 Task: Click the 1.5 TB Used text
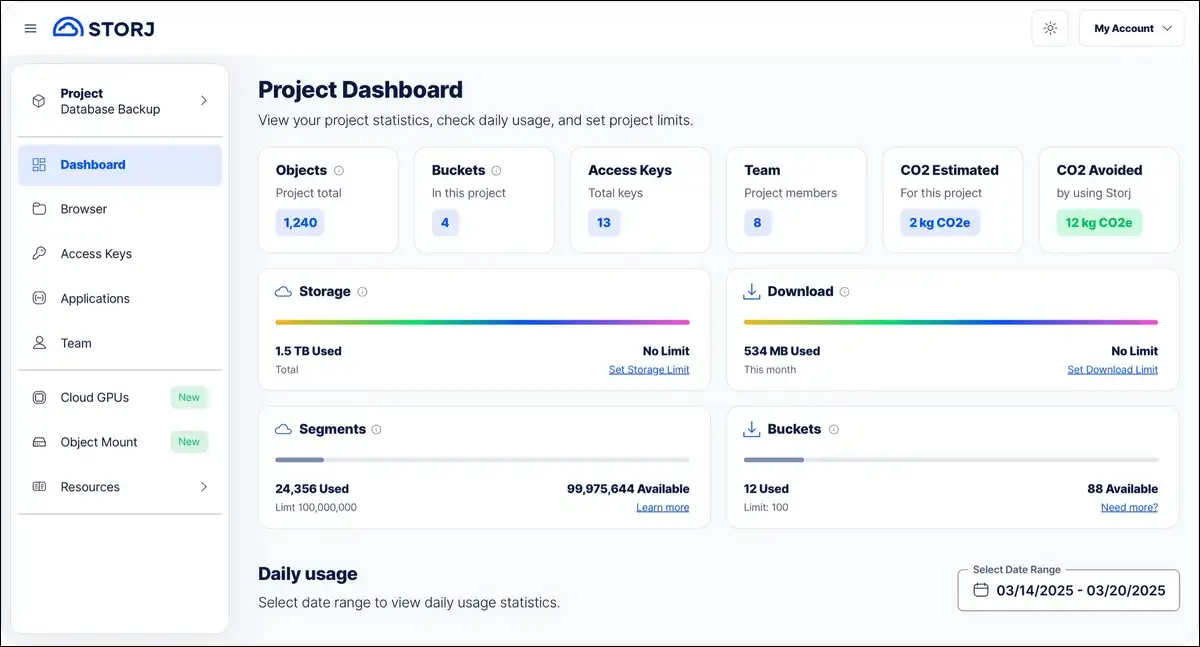pos(308,351)
